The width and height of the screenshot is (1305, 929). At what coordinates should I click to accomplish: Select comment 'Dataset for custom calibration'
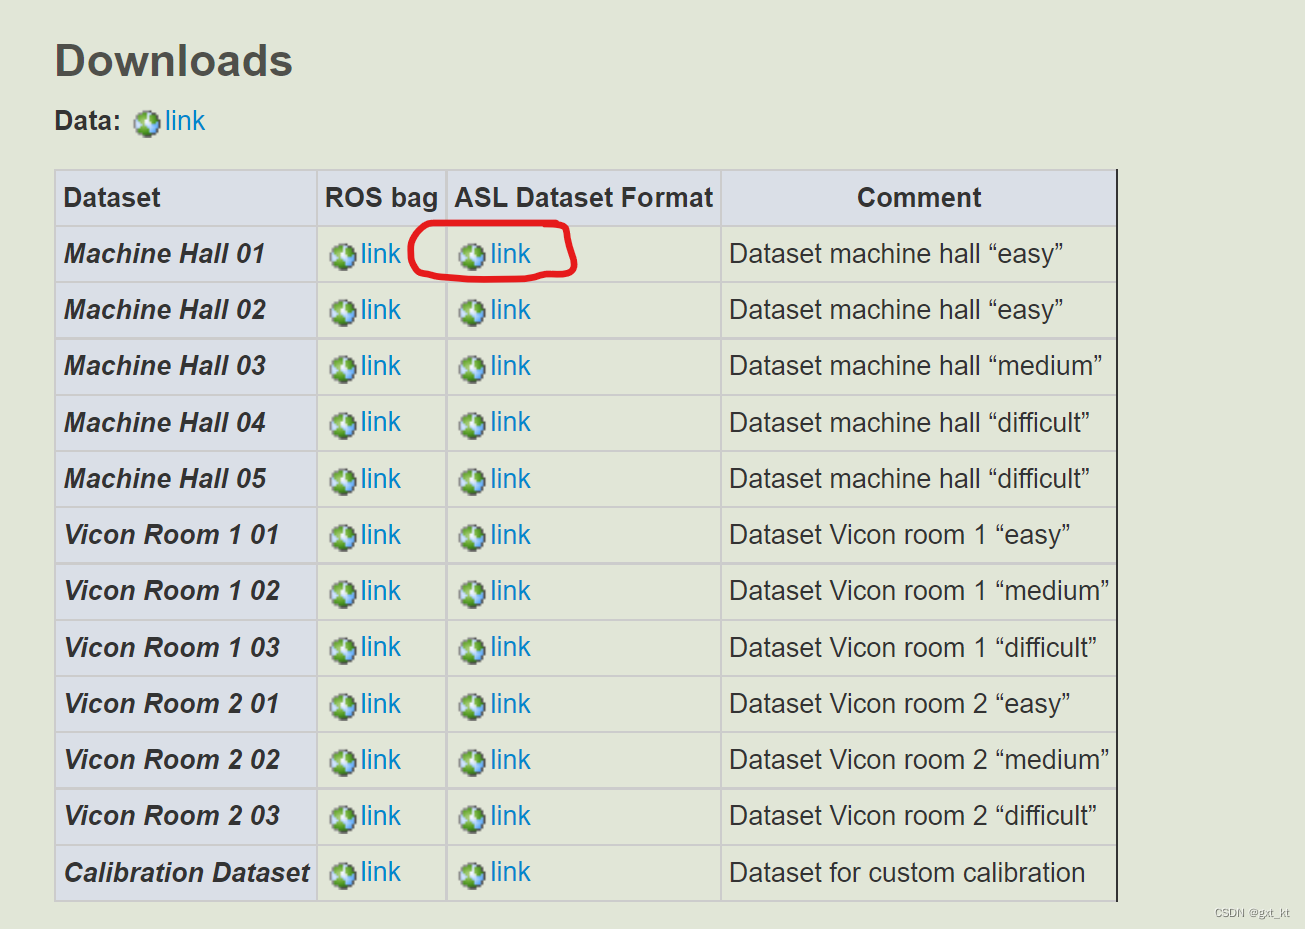coord(907,873)
